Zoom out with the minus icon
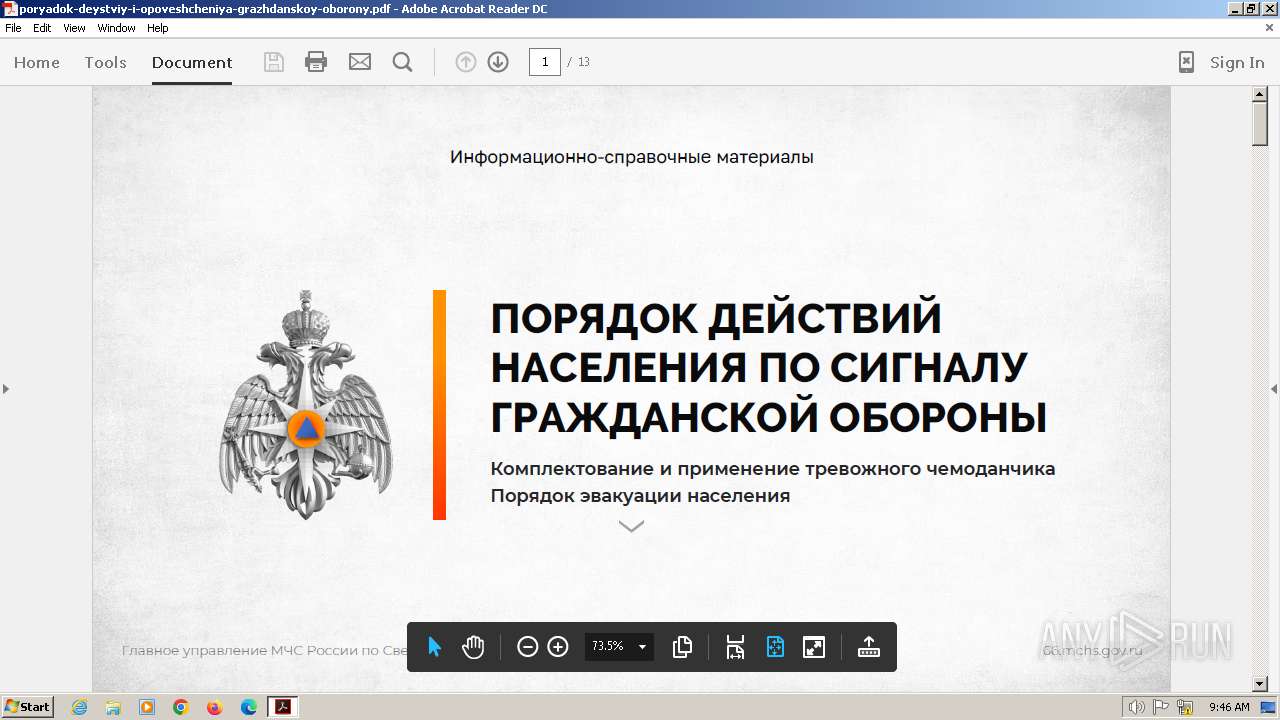The image size is (1280, 720). pyautogui.click(x=527, y=647)
